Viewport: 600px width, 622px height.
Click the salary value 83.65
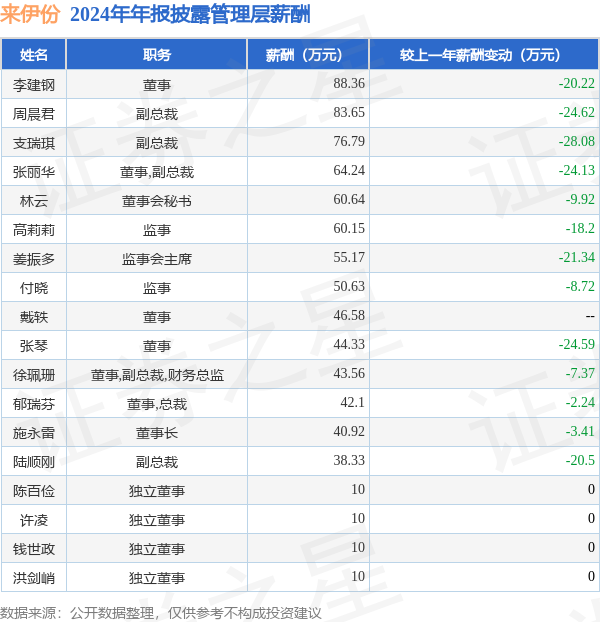pos(349,112)
